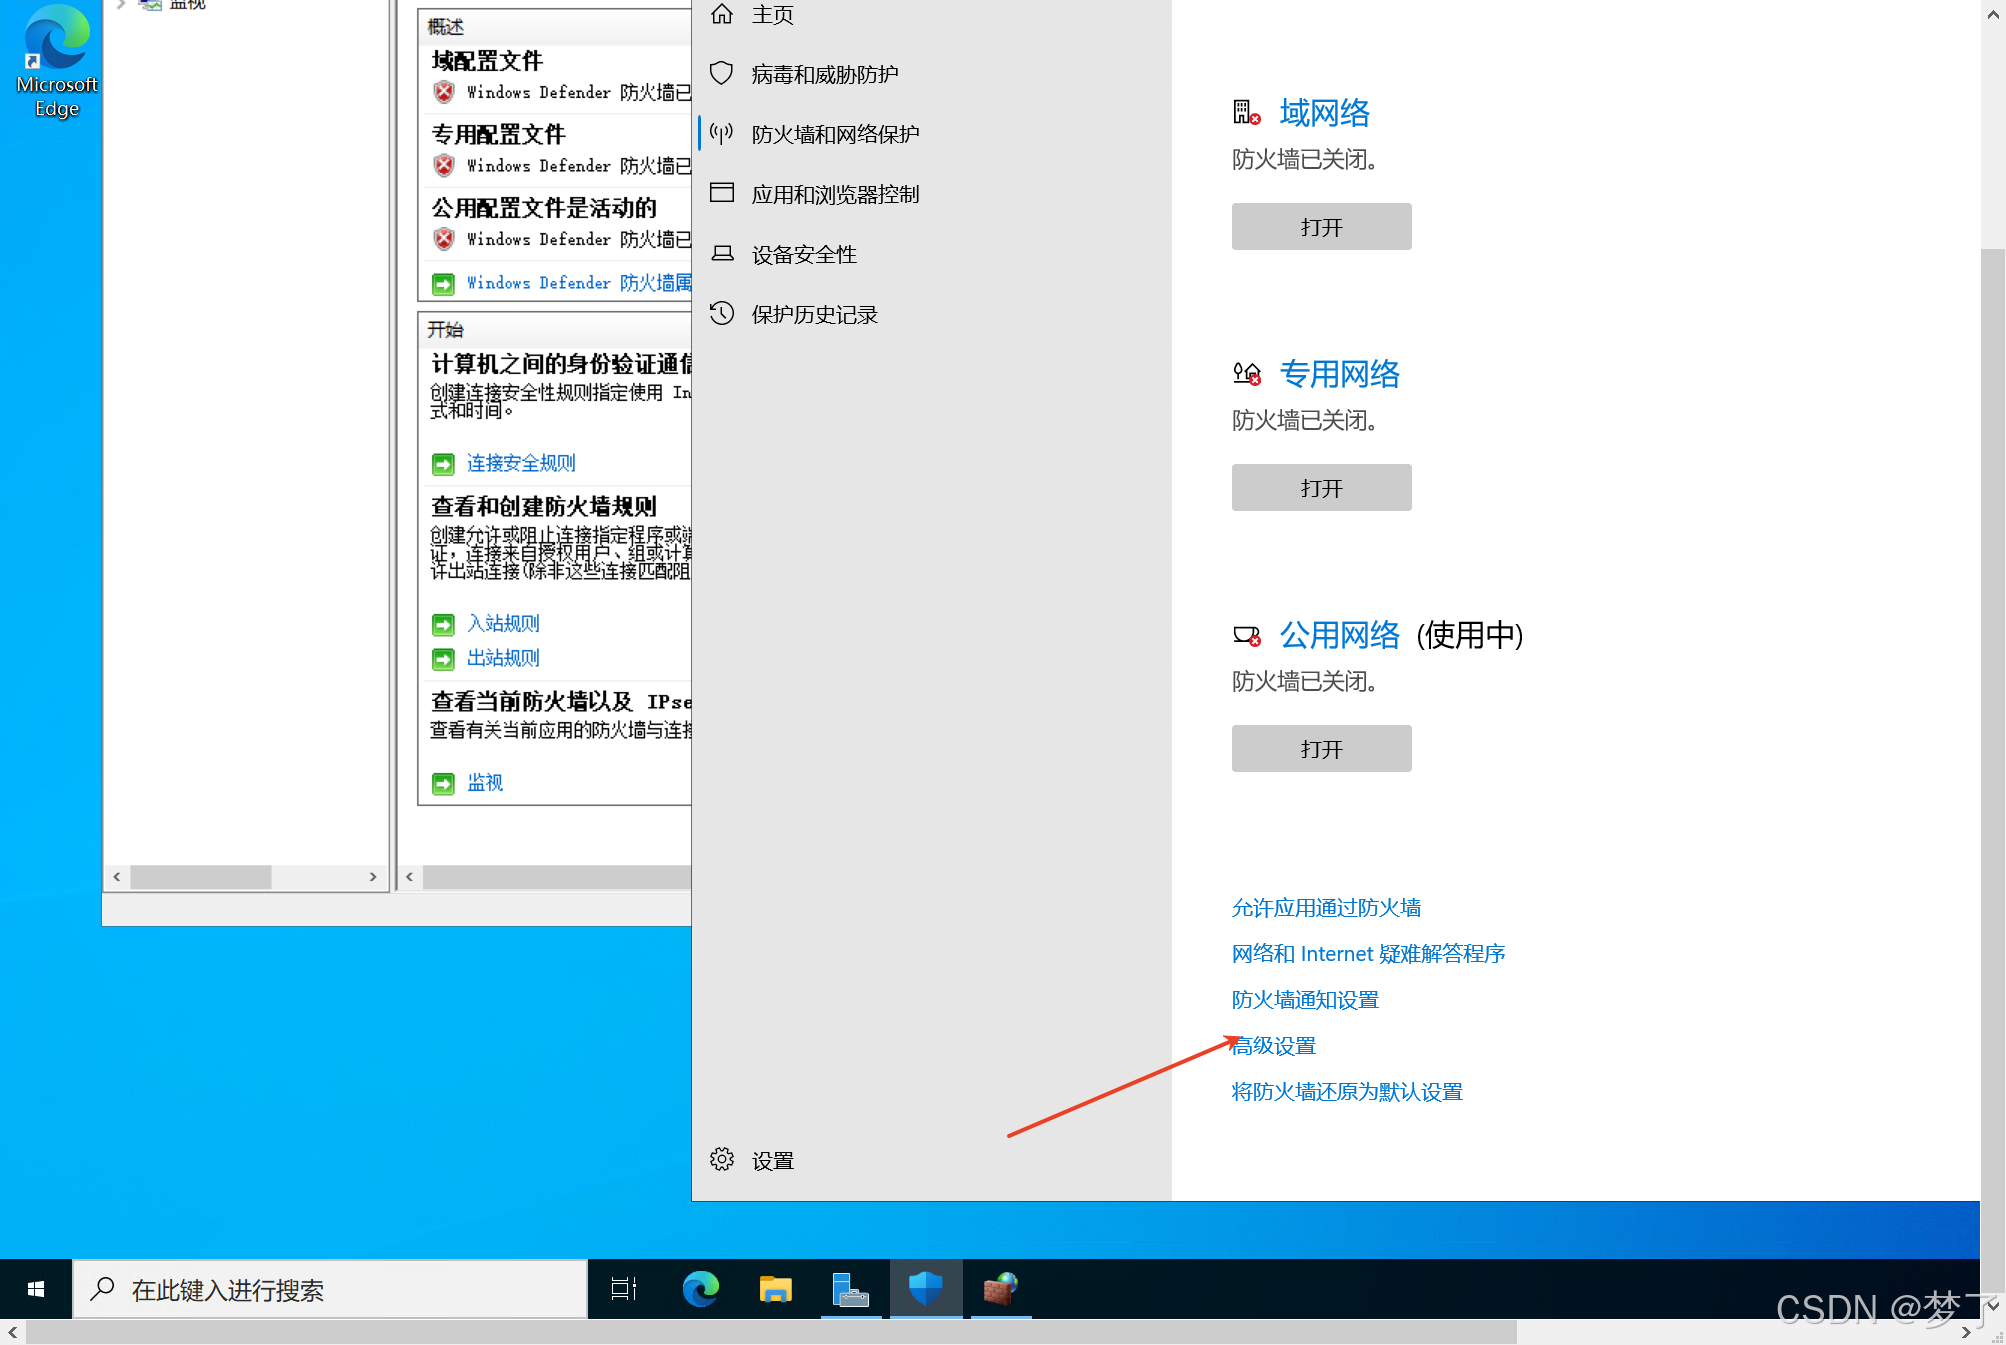
Task: Open Device security (设备安全性) page
Action: 803,254
